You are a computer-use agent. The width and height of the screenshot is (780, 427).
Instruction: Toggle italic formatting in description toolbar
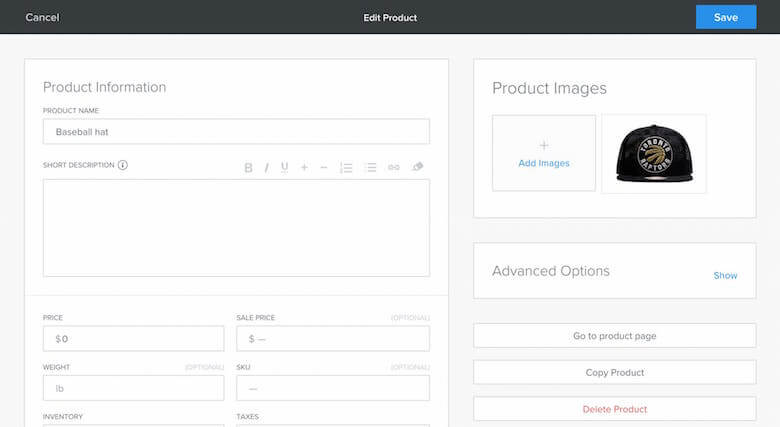(x=266, y=167)
